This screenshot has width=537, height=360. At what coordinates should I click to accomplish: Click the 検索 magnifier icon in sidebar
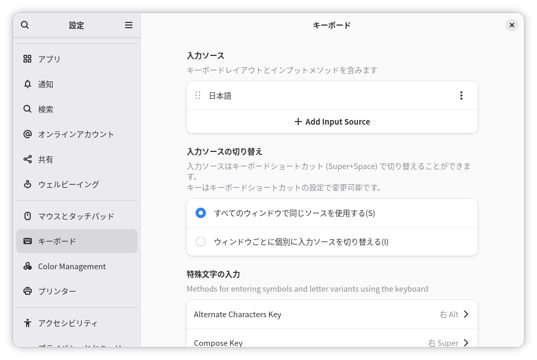coord(27,109)
